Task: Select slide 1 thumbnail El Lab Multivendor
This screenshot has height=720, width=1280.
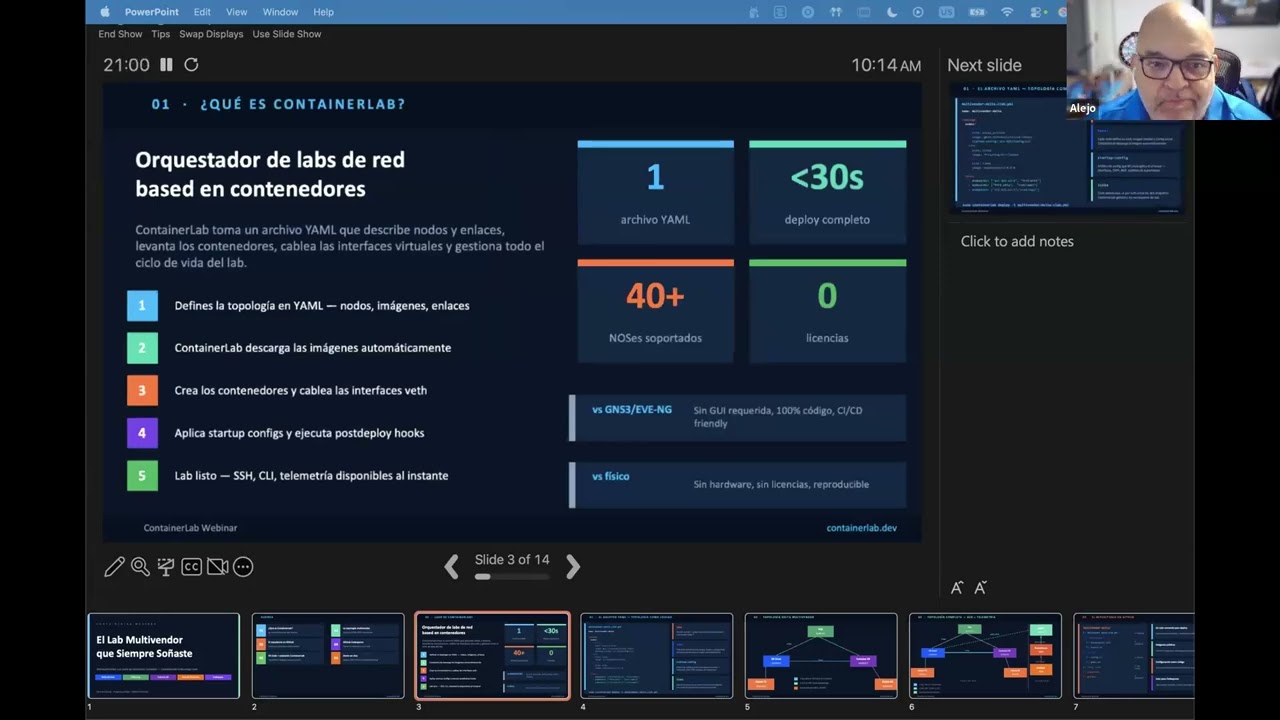Action: tap(164, 656)
